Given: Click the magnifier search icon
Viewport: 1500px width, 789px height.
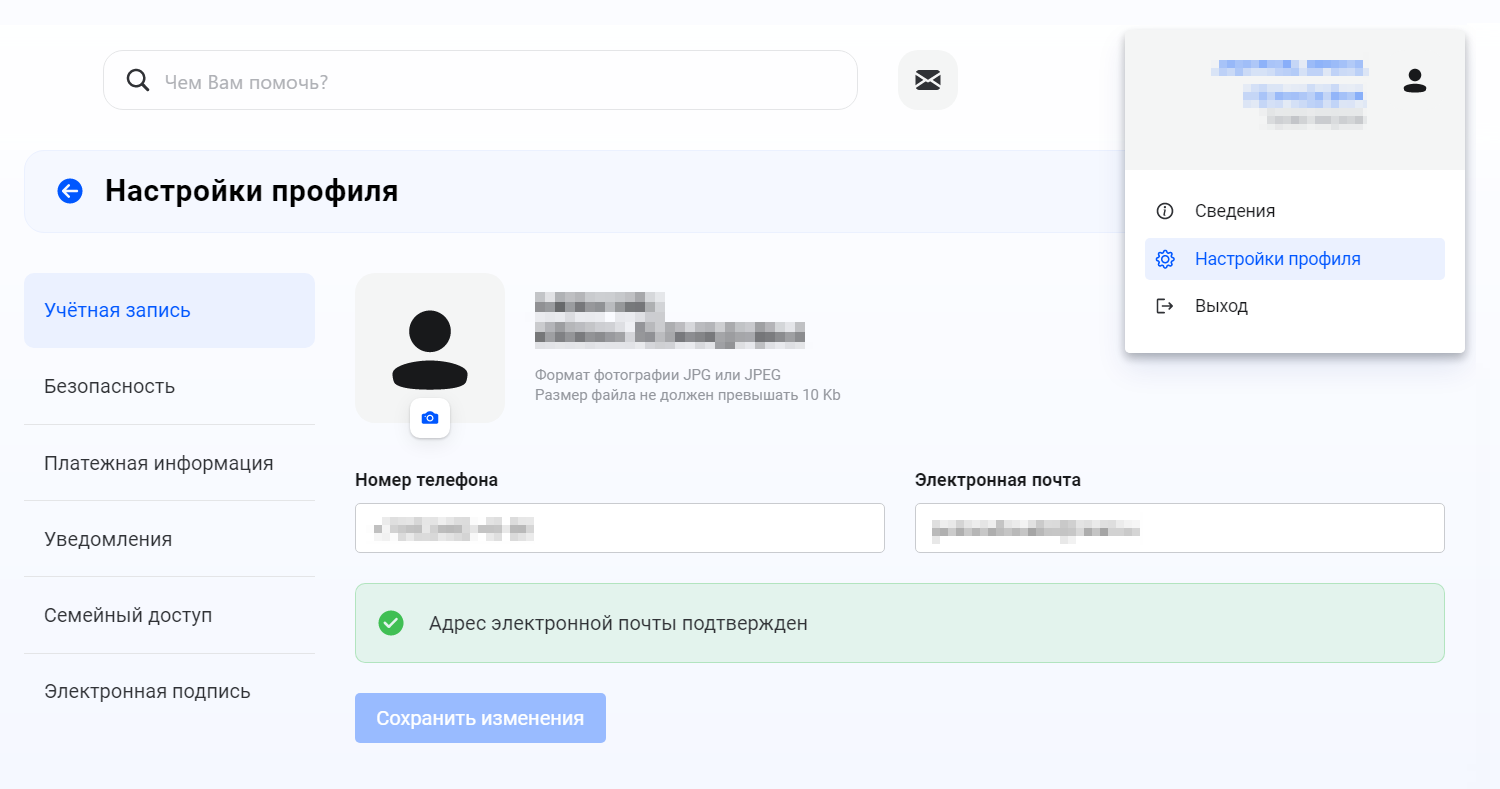Looking at the screenshot, I should pos(138,80).
